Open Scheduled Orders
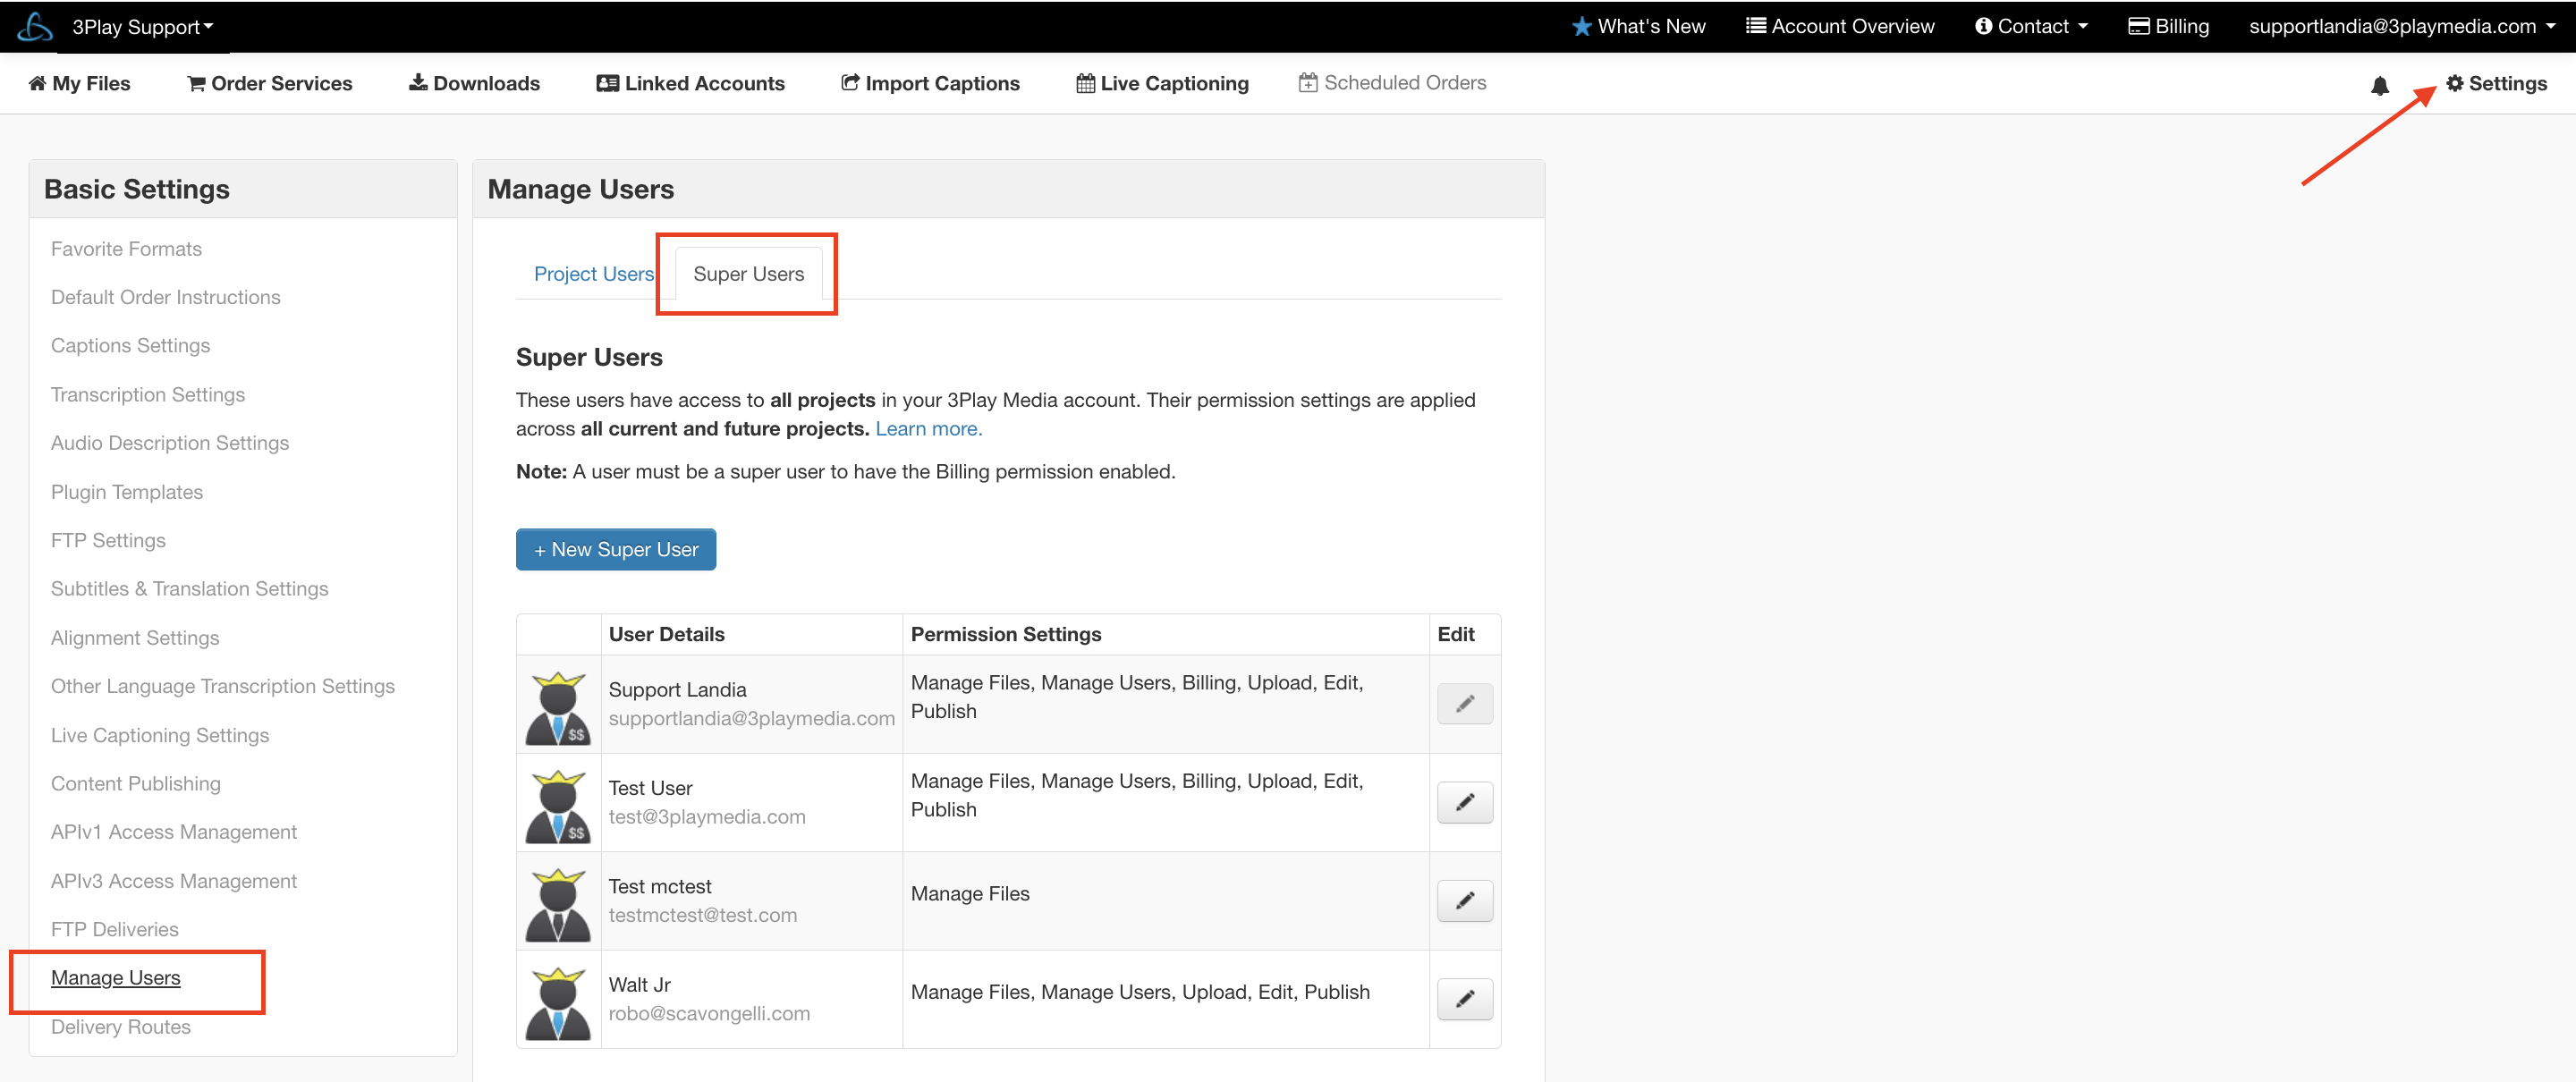Image resolution: width=2576 pixels, height=1082 pixels. point(1392,83)
